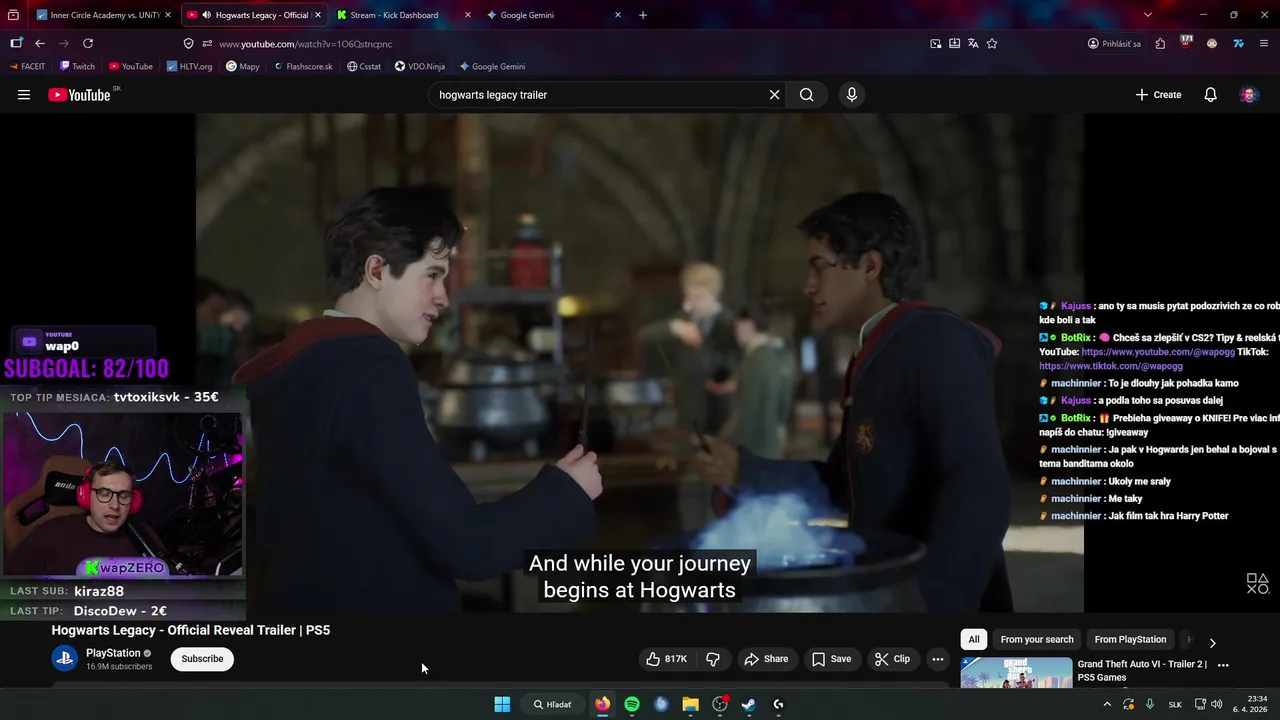Submit search with the magnifier icon
Viewport: 1280px width, 720px height.
[x=806, y=95]
